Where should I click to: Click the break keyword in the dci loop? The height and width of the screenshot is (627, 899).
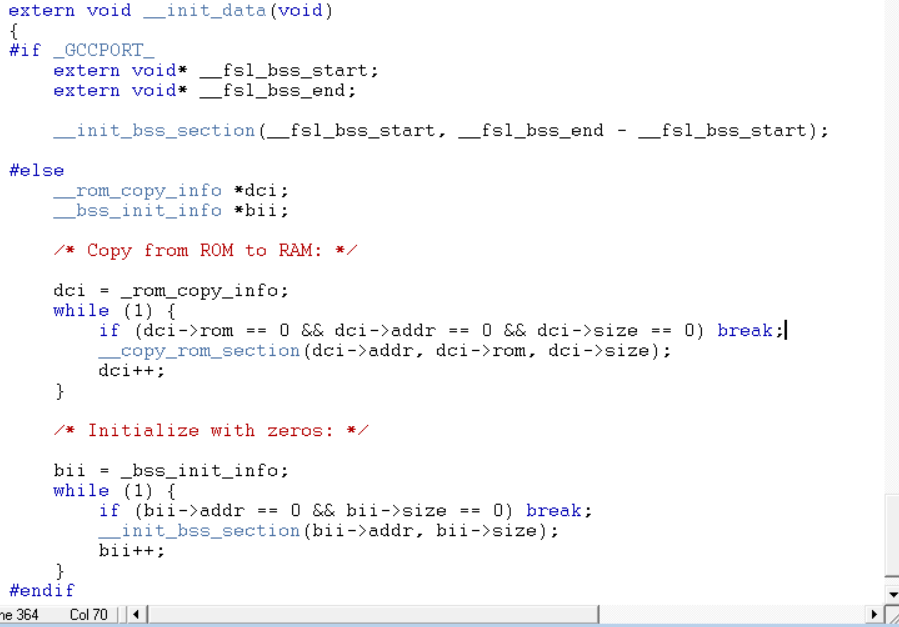745,331
